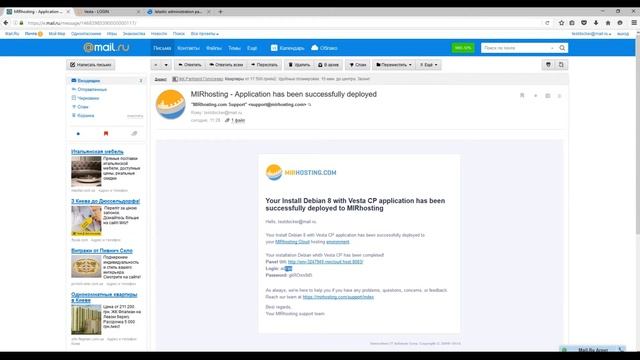
Task: Open Ещё in the blue navigation
Action: (x=252, y=48)
